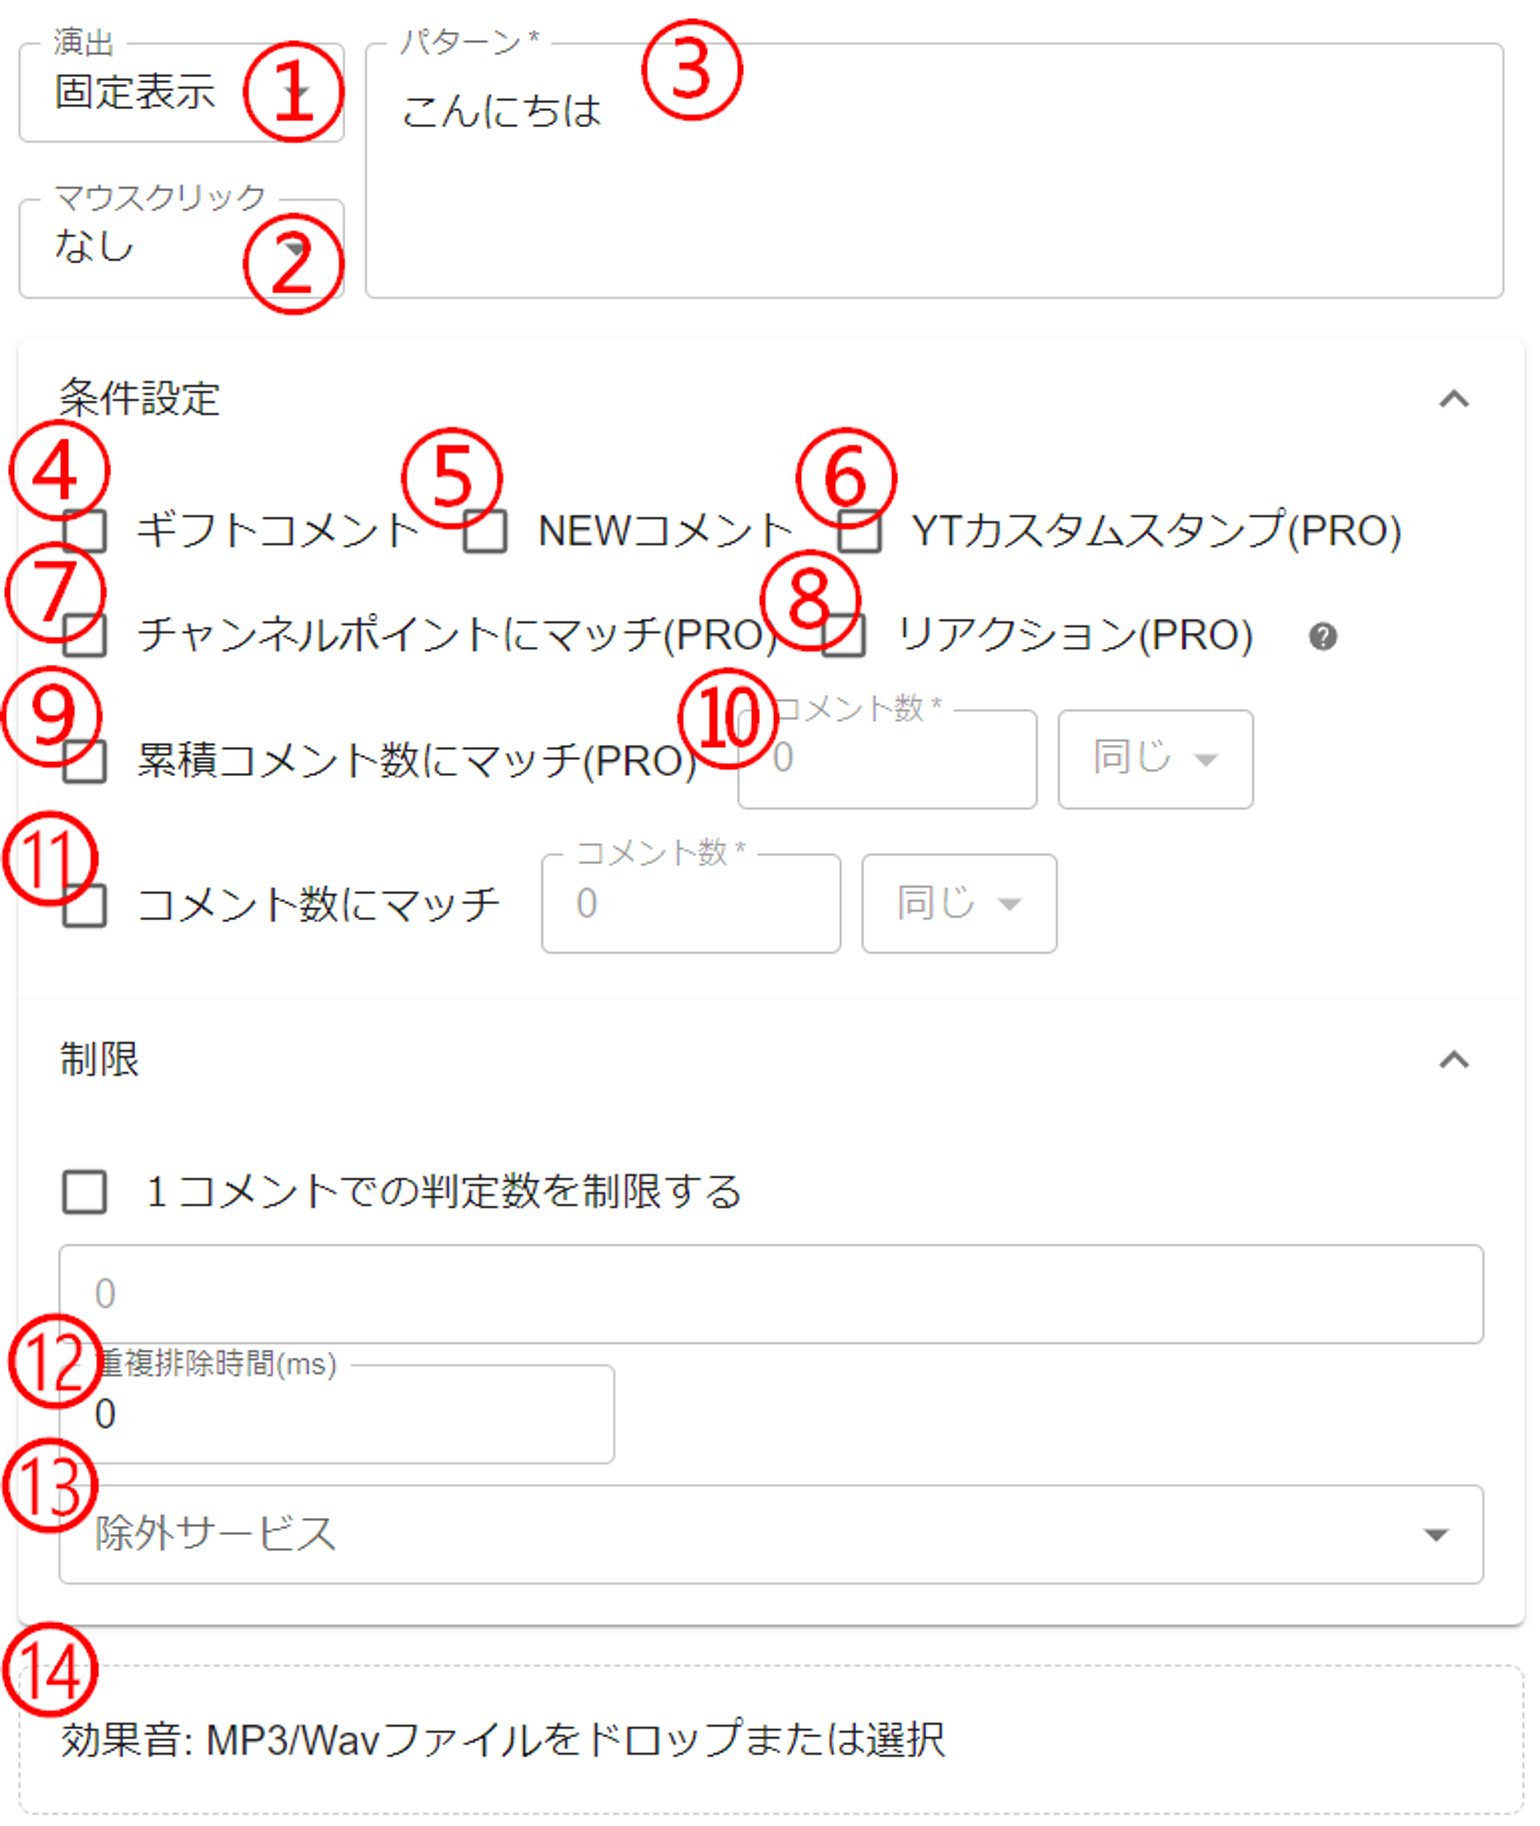Image resolution: width=1540 pixels, height=1826 pixels.
Task: Check the NEWコメント checkbox
Action: pos(485,531)
